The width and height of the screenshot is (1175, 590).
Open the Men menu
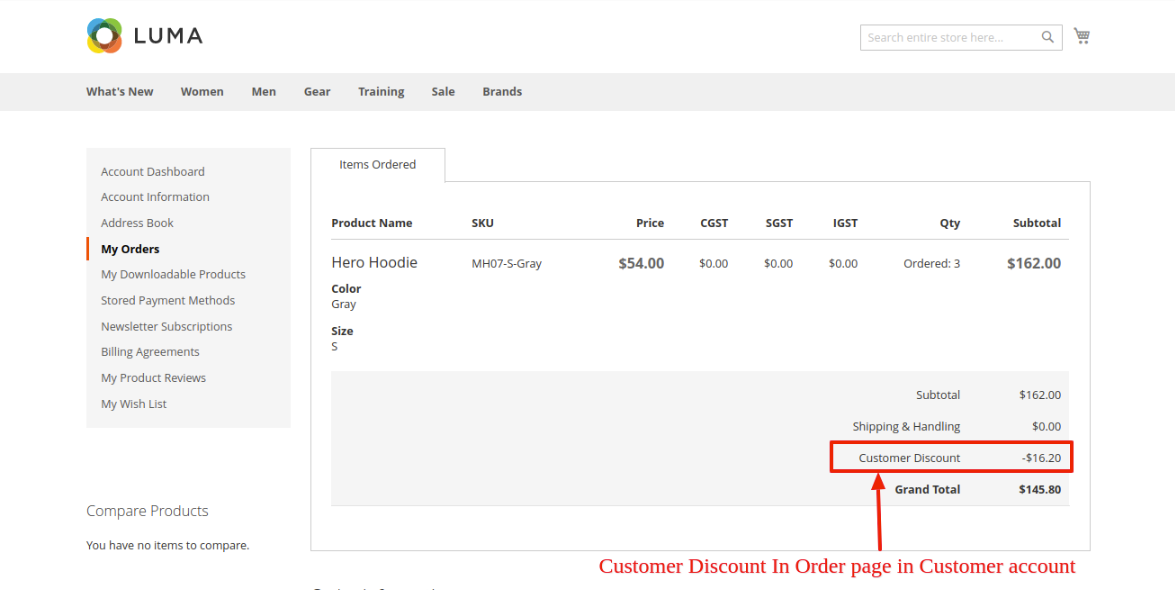[x=264, y=92]
